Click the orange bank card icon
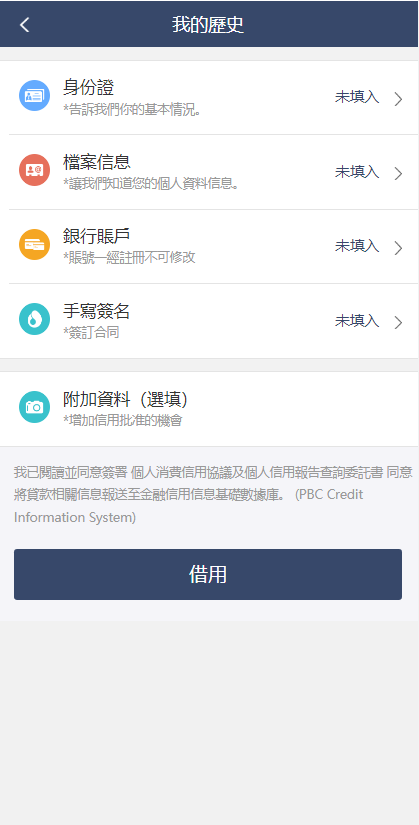Viewport: 419px width, 825px height. (34, 245)
